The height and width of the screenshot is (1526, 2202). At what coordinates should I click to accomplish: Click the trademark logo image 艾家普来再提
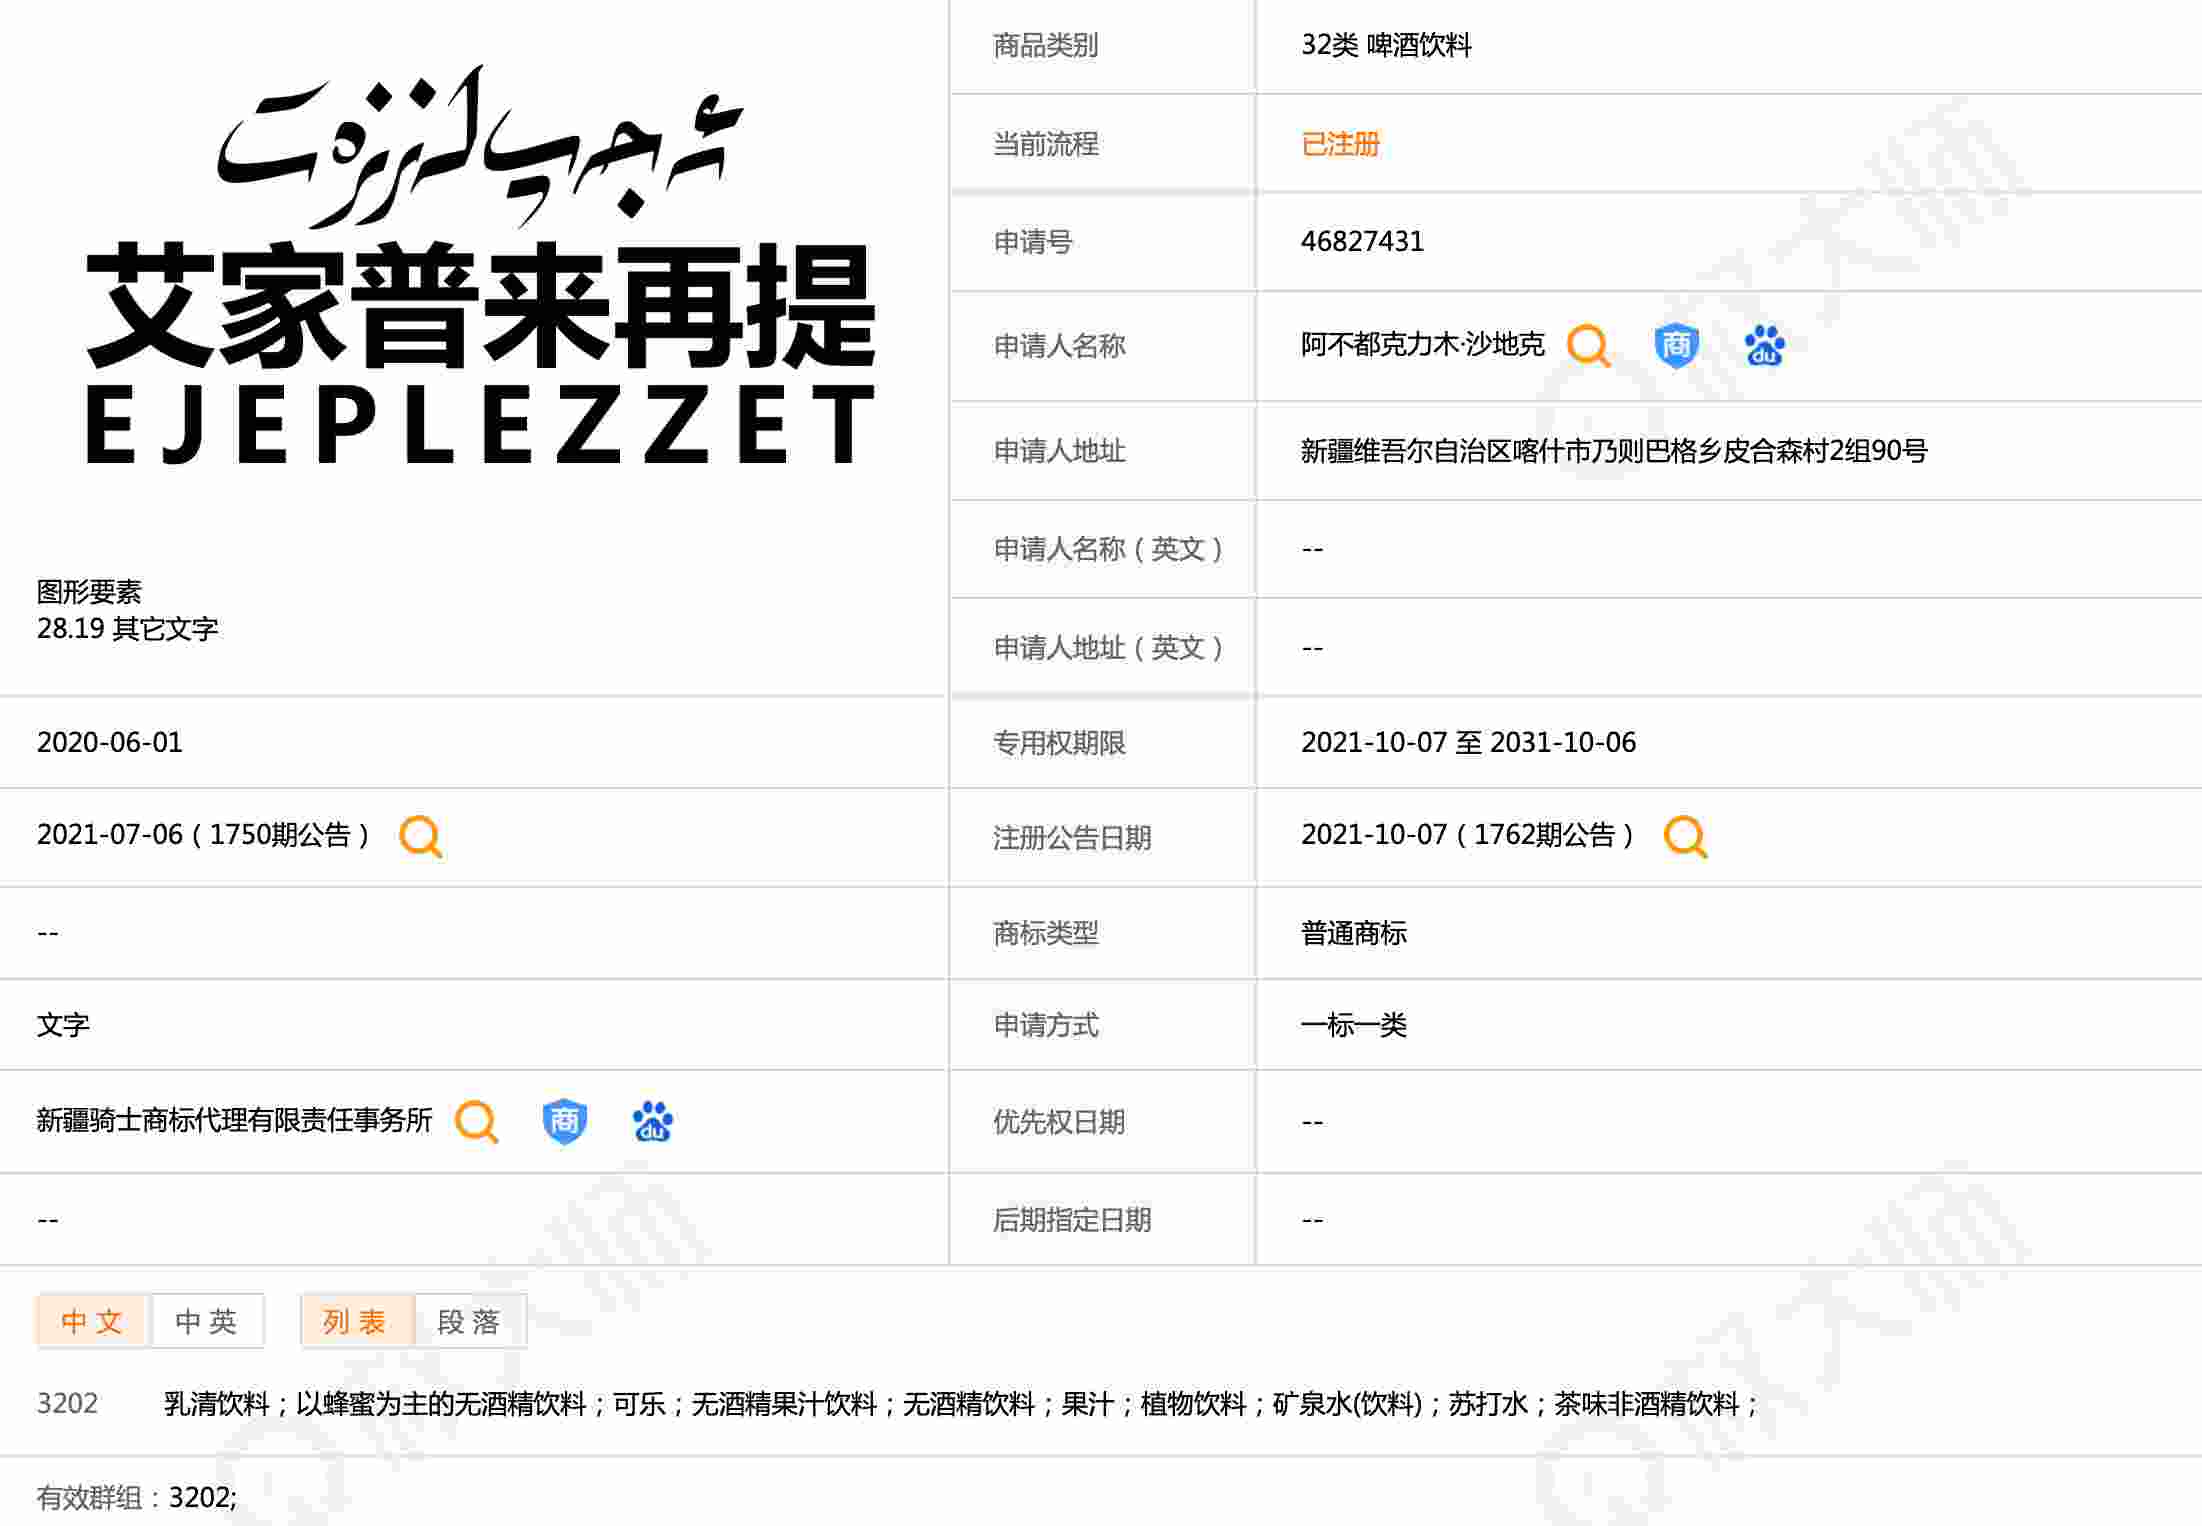coord(481,266)
